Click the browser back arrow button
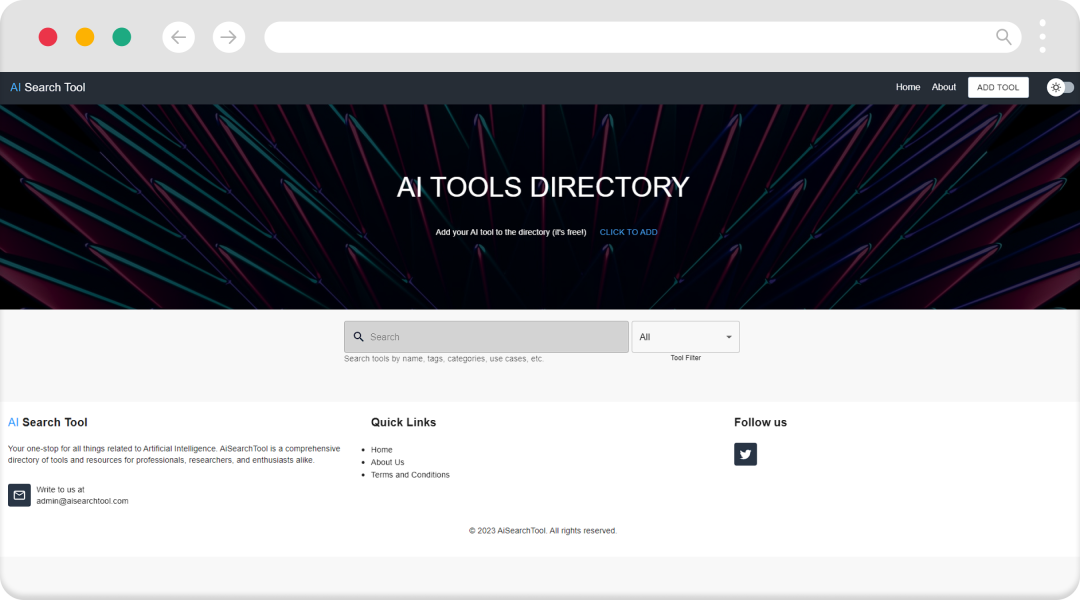 [178, 37]
